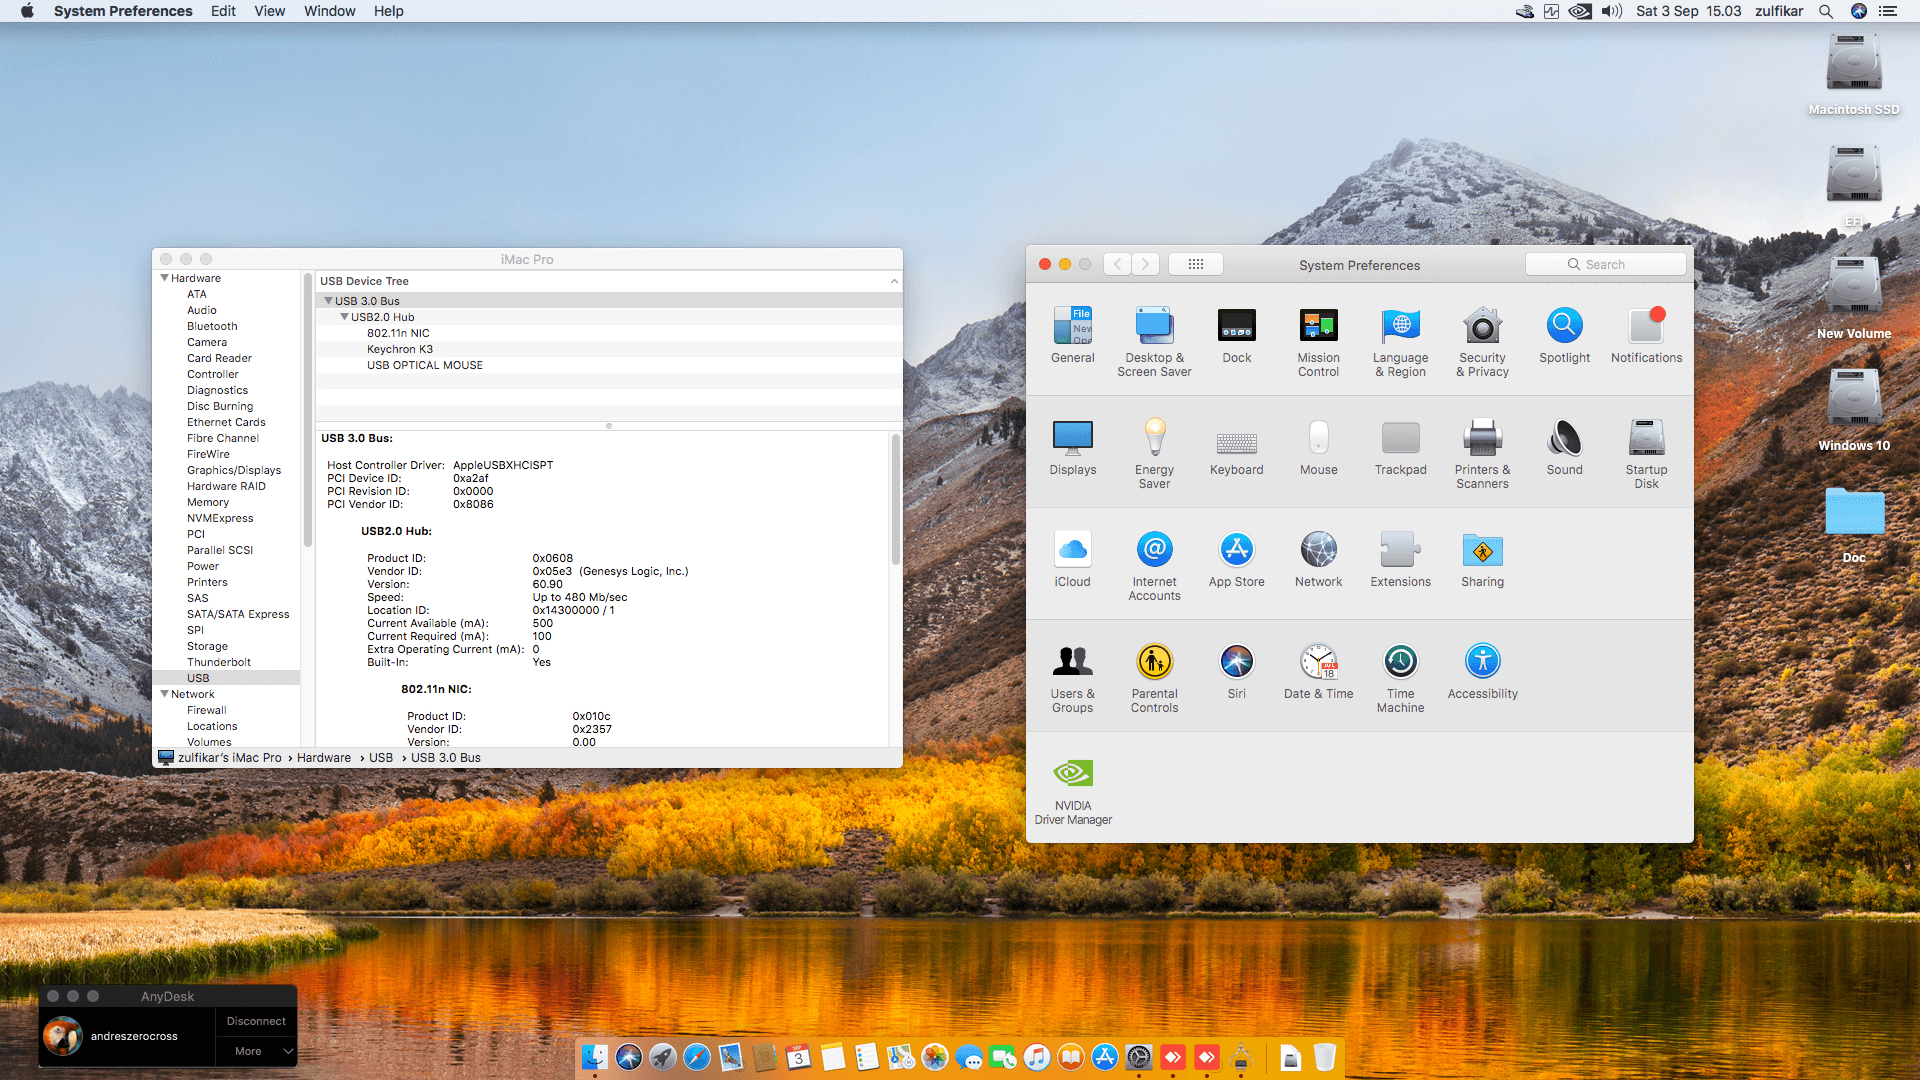Open Mission Control preferences
Image resolution: width=1920 pixels, height=1080 pixels.
pyautogui.click(x=1318, y=327)
